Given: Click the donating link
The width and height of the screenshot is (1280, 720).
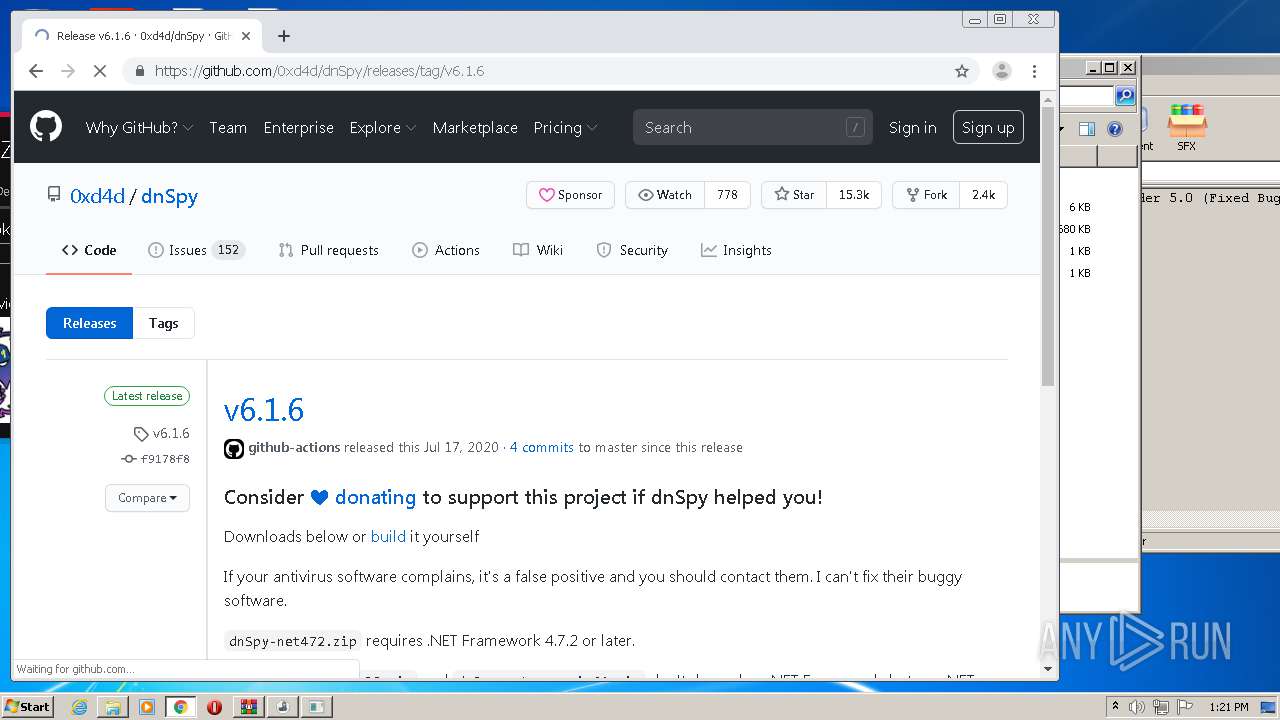Looking at the screenshot, I should tap(375, 497).
